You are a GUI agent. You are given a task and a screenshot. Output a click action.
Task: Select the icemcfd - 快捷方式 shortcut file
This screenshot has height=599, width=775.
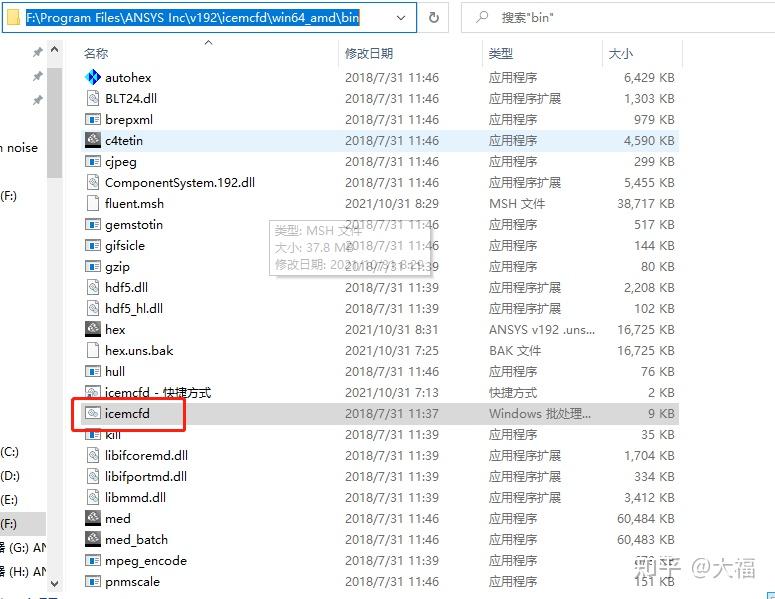click(x=158, y=392)
